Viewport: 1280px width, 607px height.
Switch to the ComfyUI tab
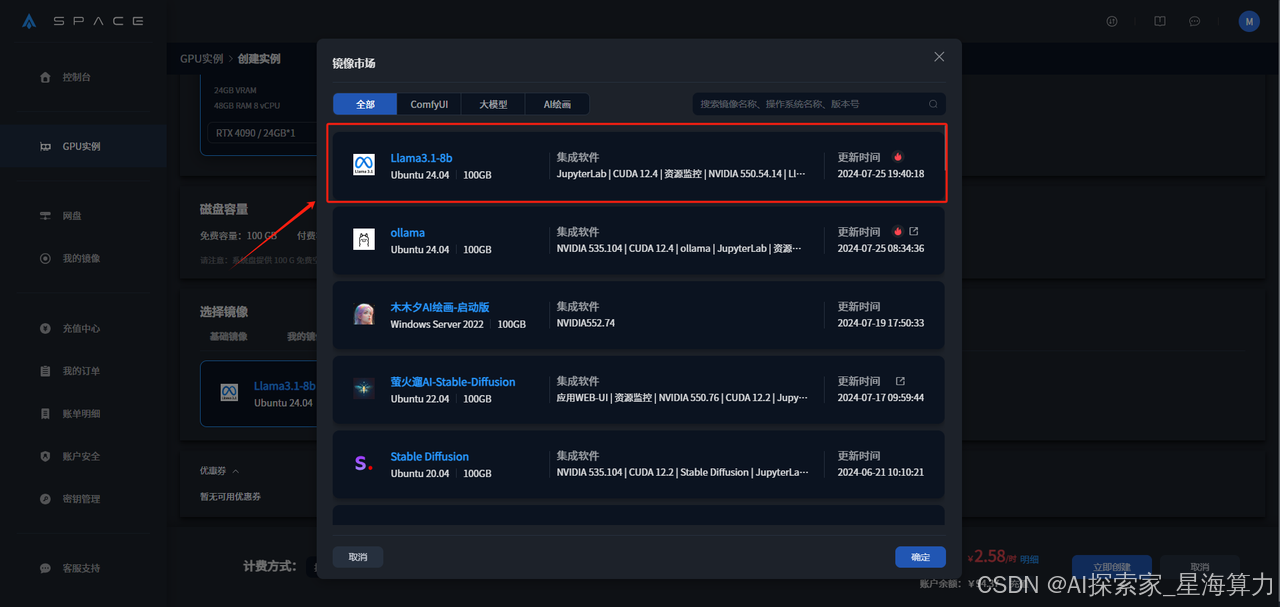pyautogui.click(x=429, y=104)
